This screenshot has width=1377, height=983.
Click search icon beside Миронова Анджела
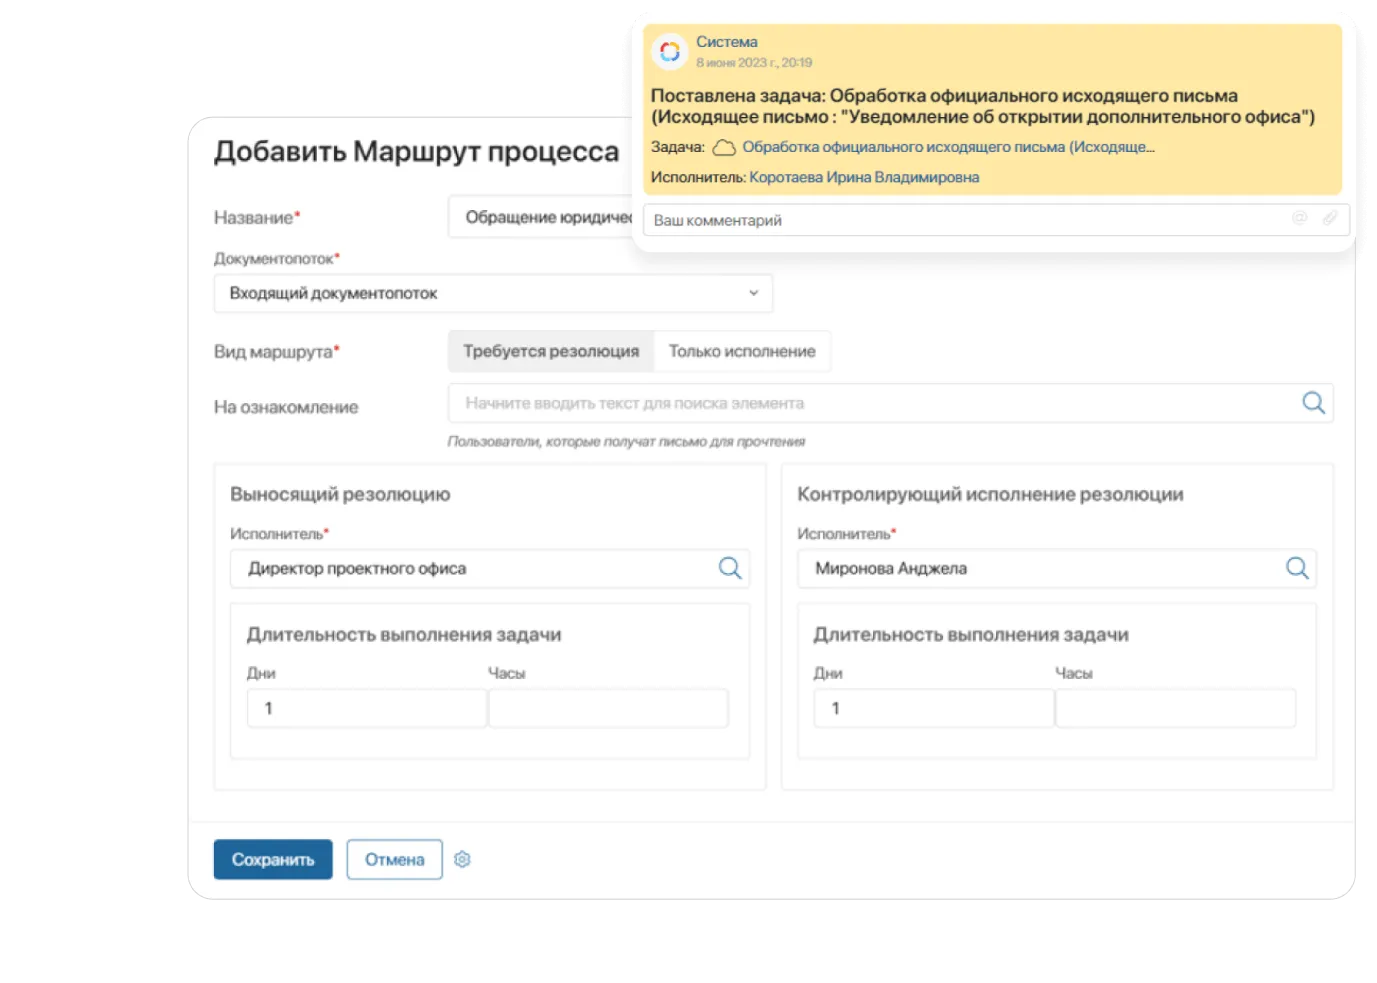click(1297, 568)
